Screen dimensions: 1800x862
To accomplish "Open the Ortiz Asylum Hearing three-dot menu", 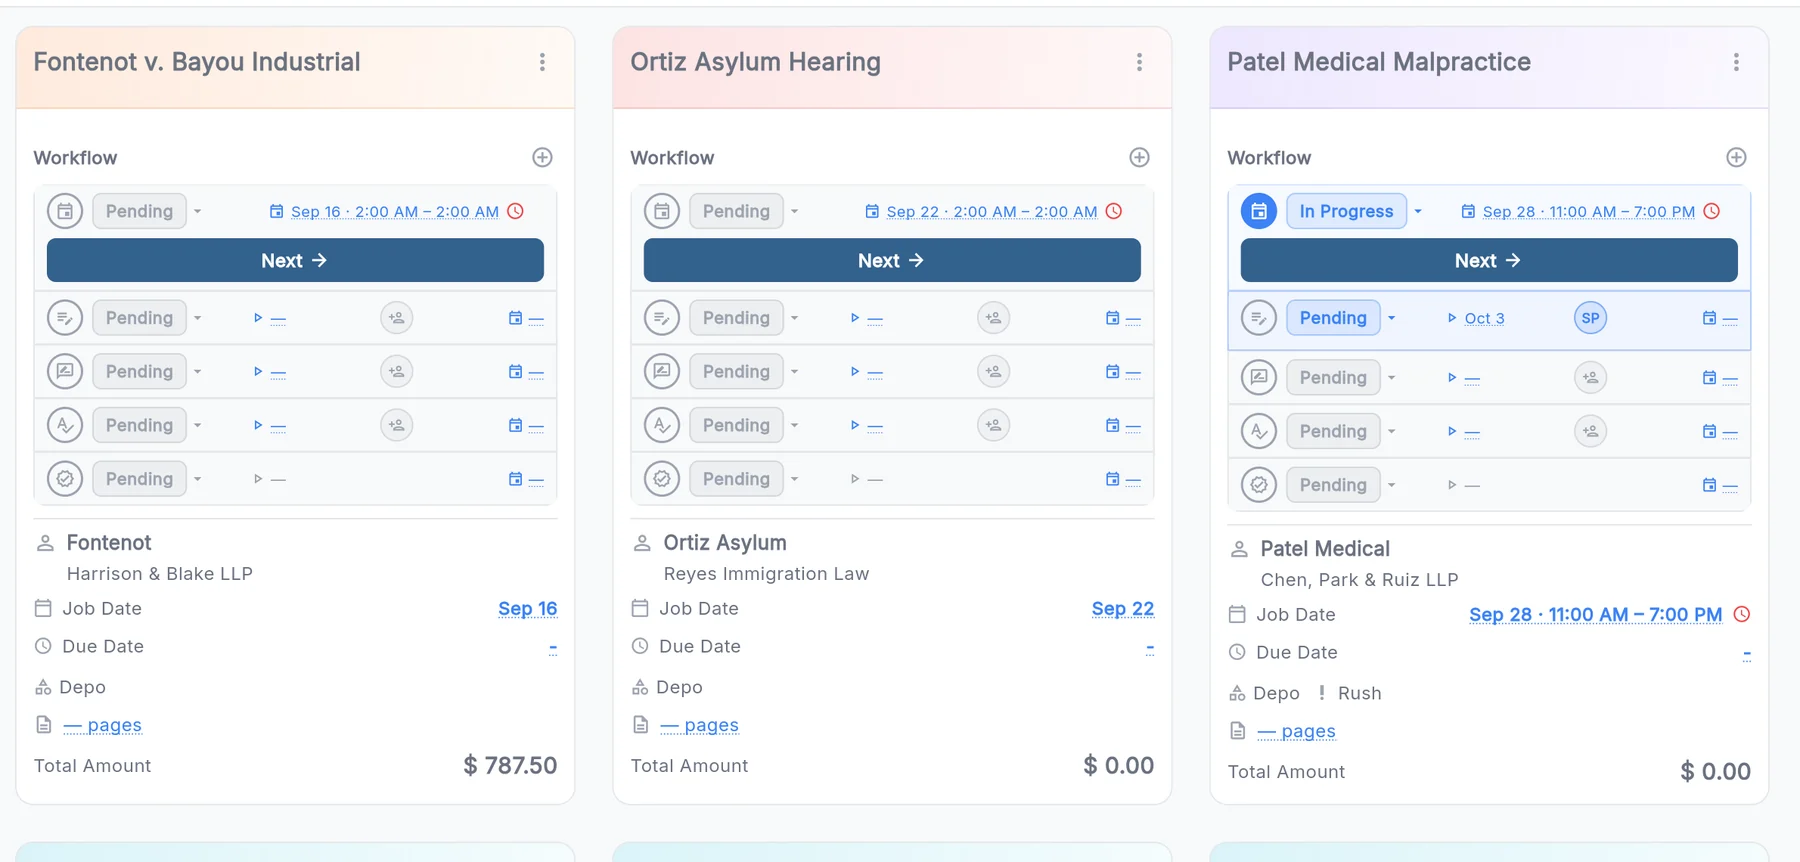I will click(x=1139, y=62).
